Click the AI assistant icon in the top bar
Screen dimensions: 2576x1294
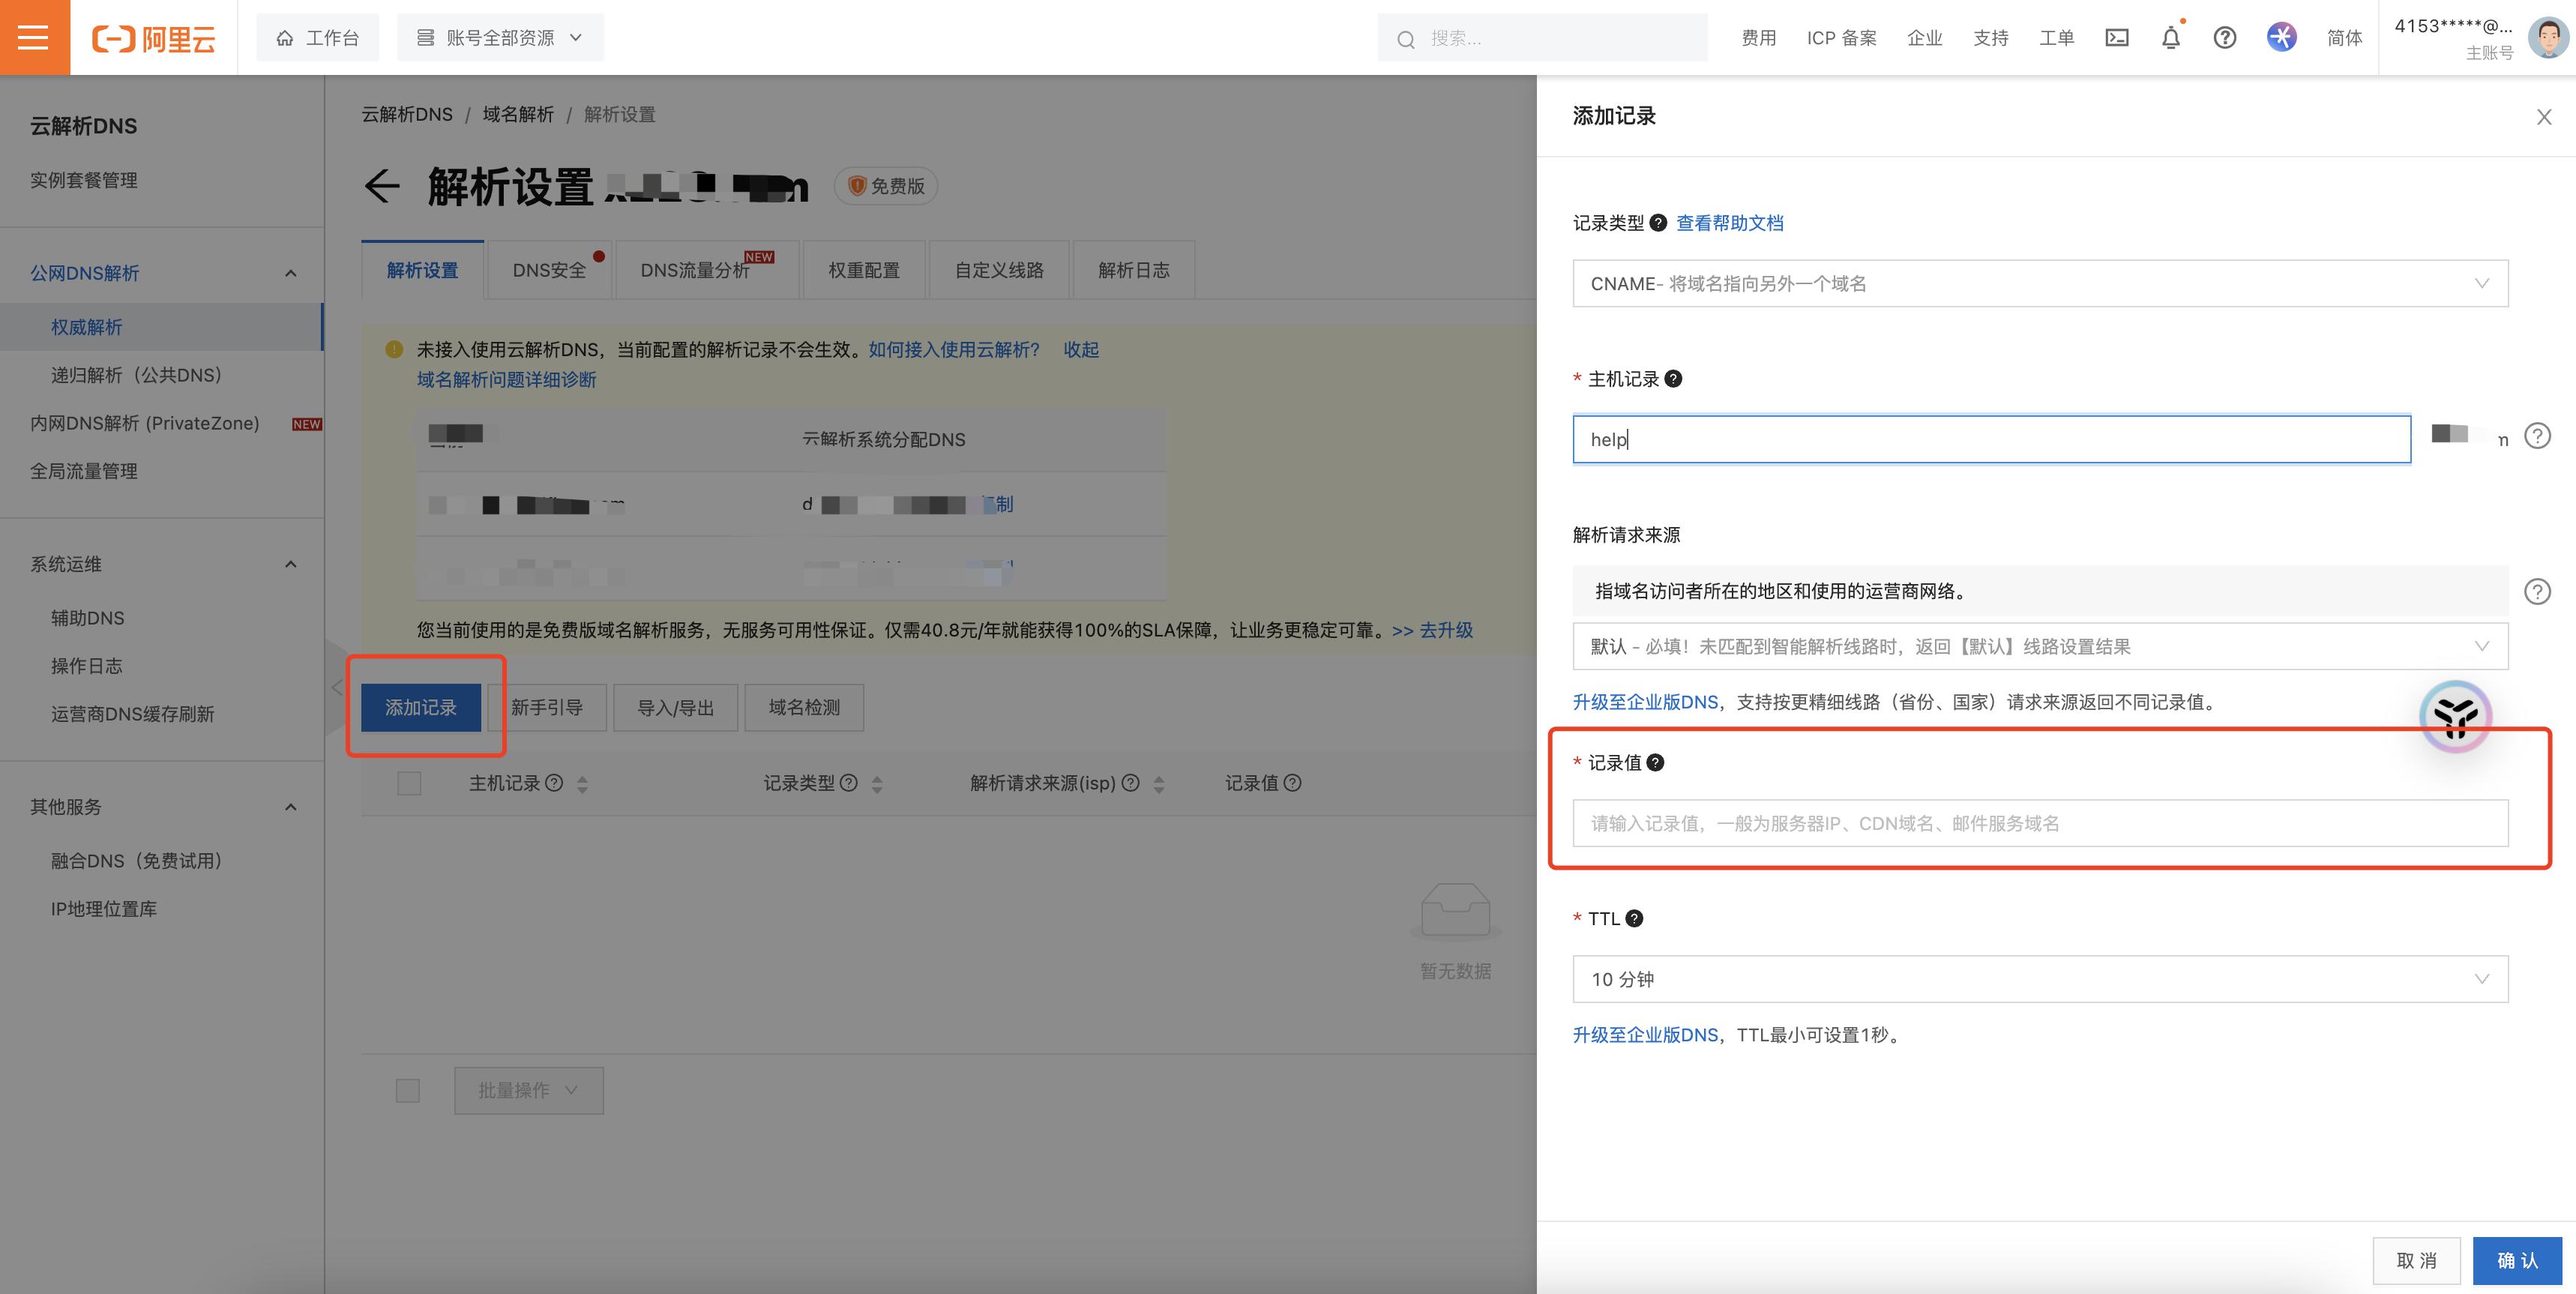pyautogui.click(x=2281, y=37)
